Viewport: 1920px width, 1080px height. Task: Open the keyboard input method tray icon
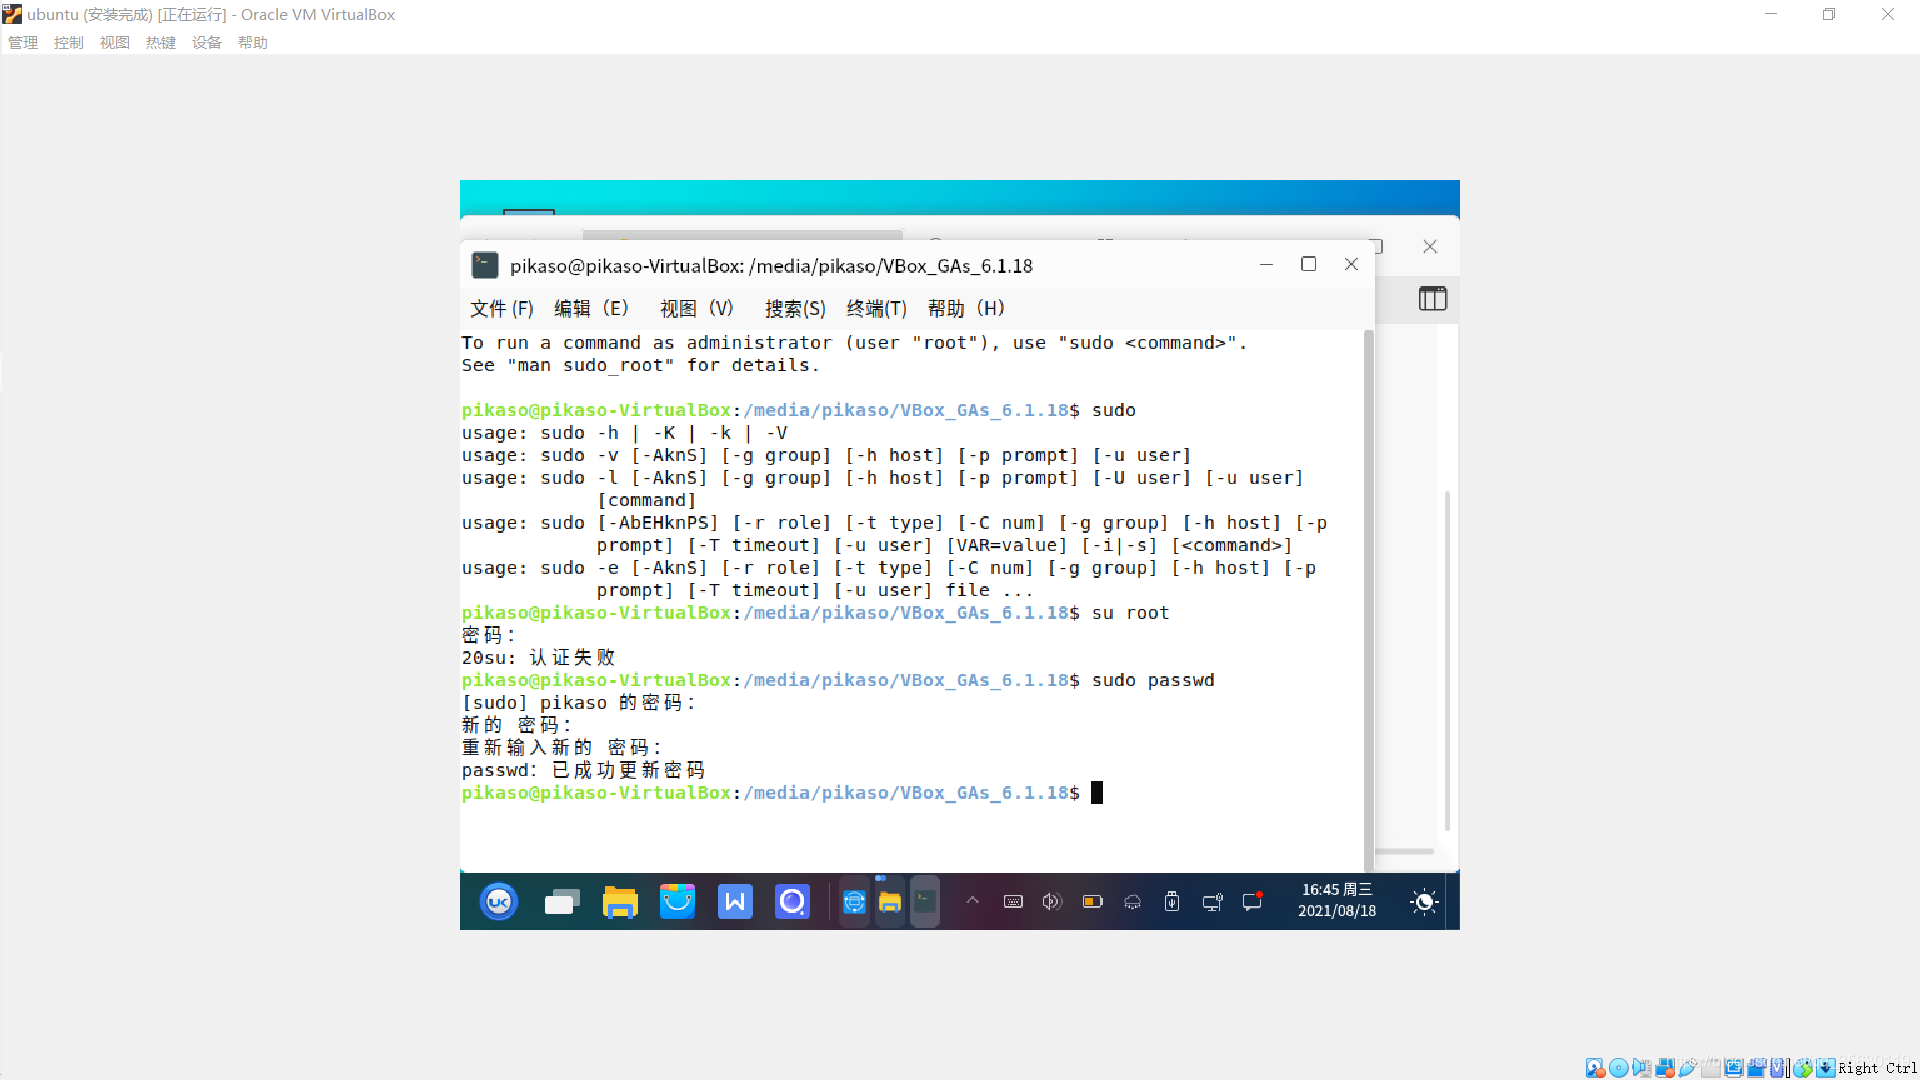coord(1013,902)
